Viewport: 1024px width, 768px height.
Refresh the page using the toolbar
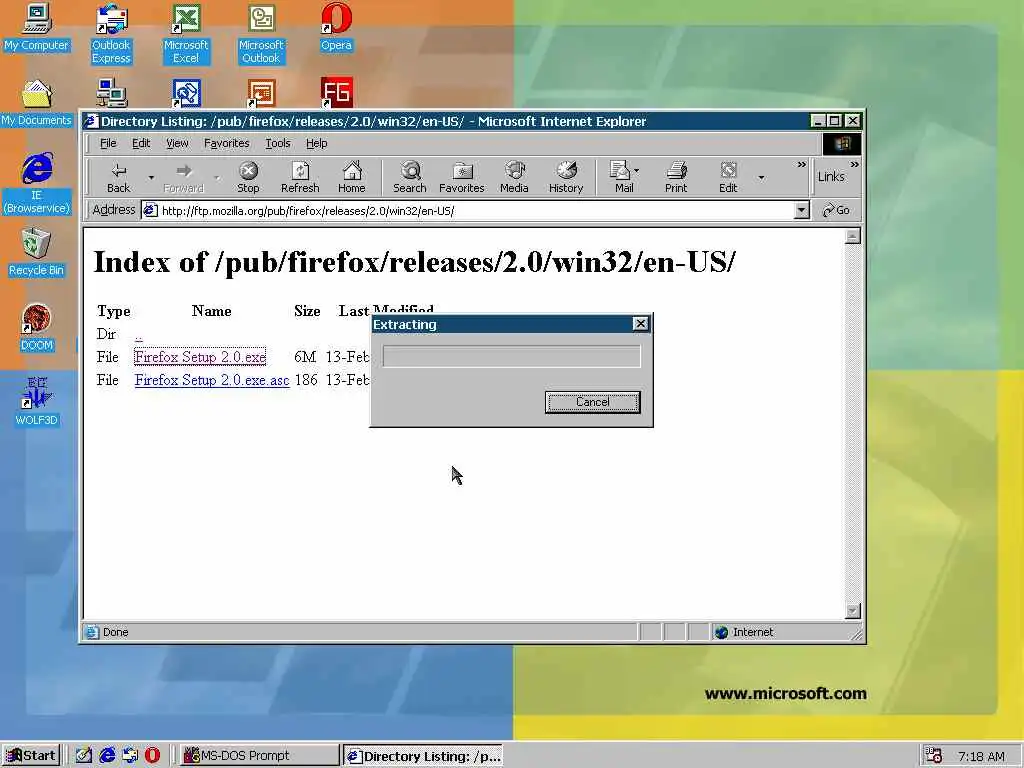coord(300,178)
